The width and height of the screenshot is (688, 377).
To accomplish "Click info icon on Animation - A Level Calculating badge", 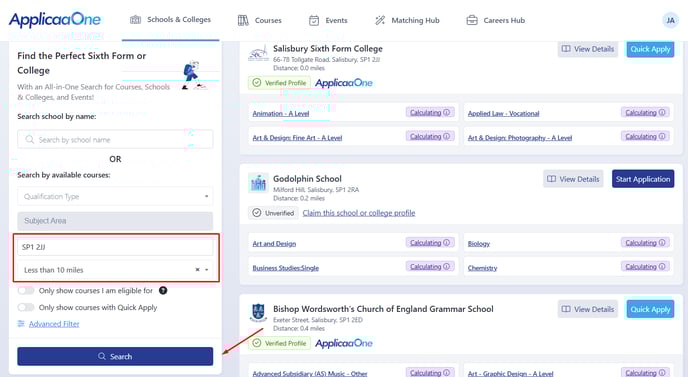I will click(x=447, y=113).
